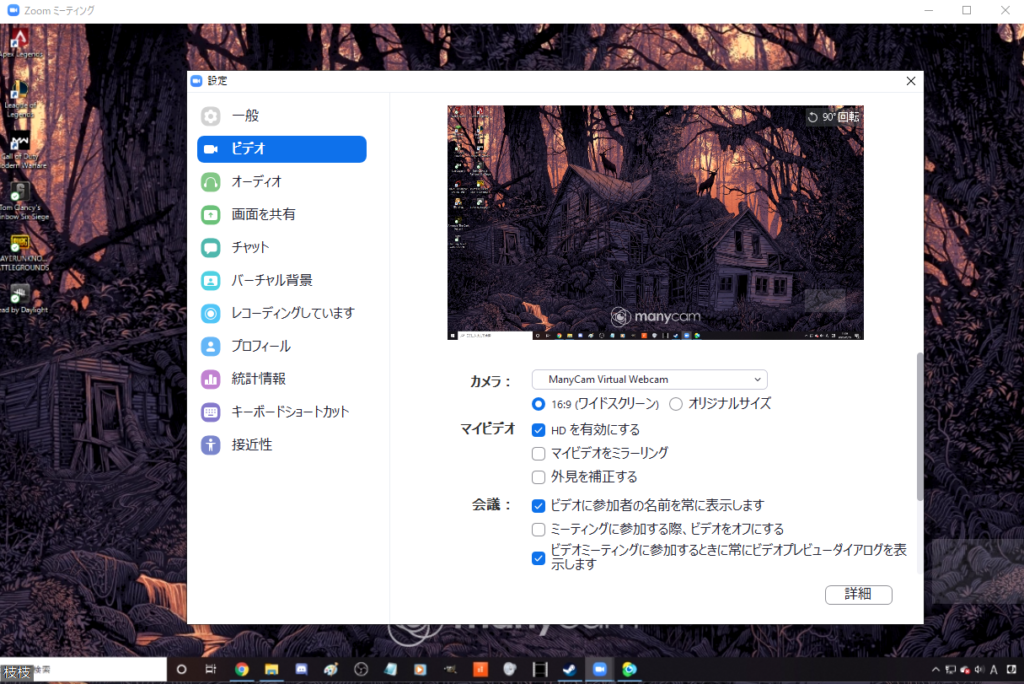
Task: Enable マイビデオをミラーリング checkbox
Action: [x=538, y=453]
